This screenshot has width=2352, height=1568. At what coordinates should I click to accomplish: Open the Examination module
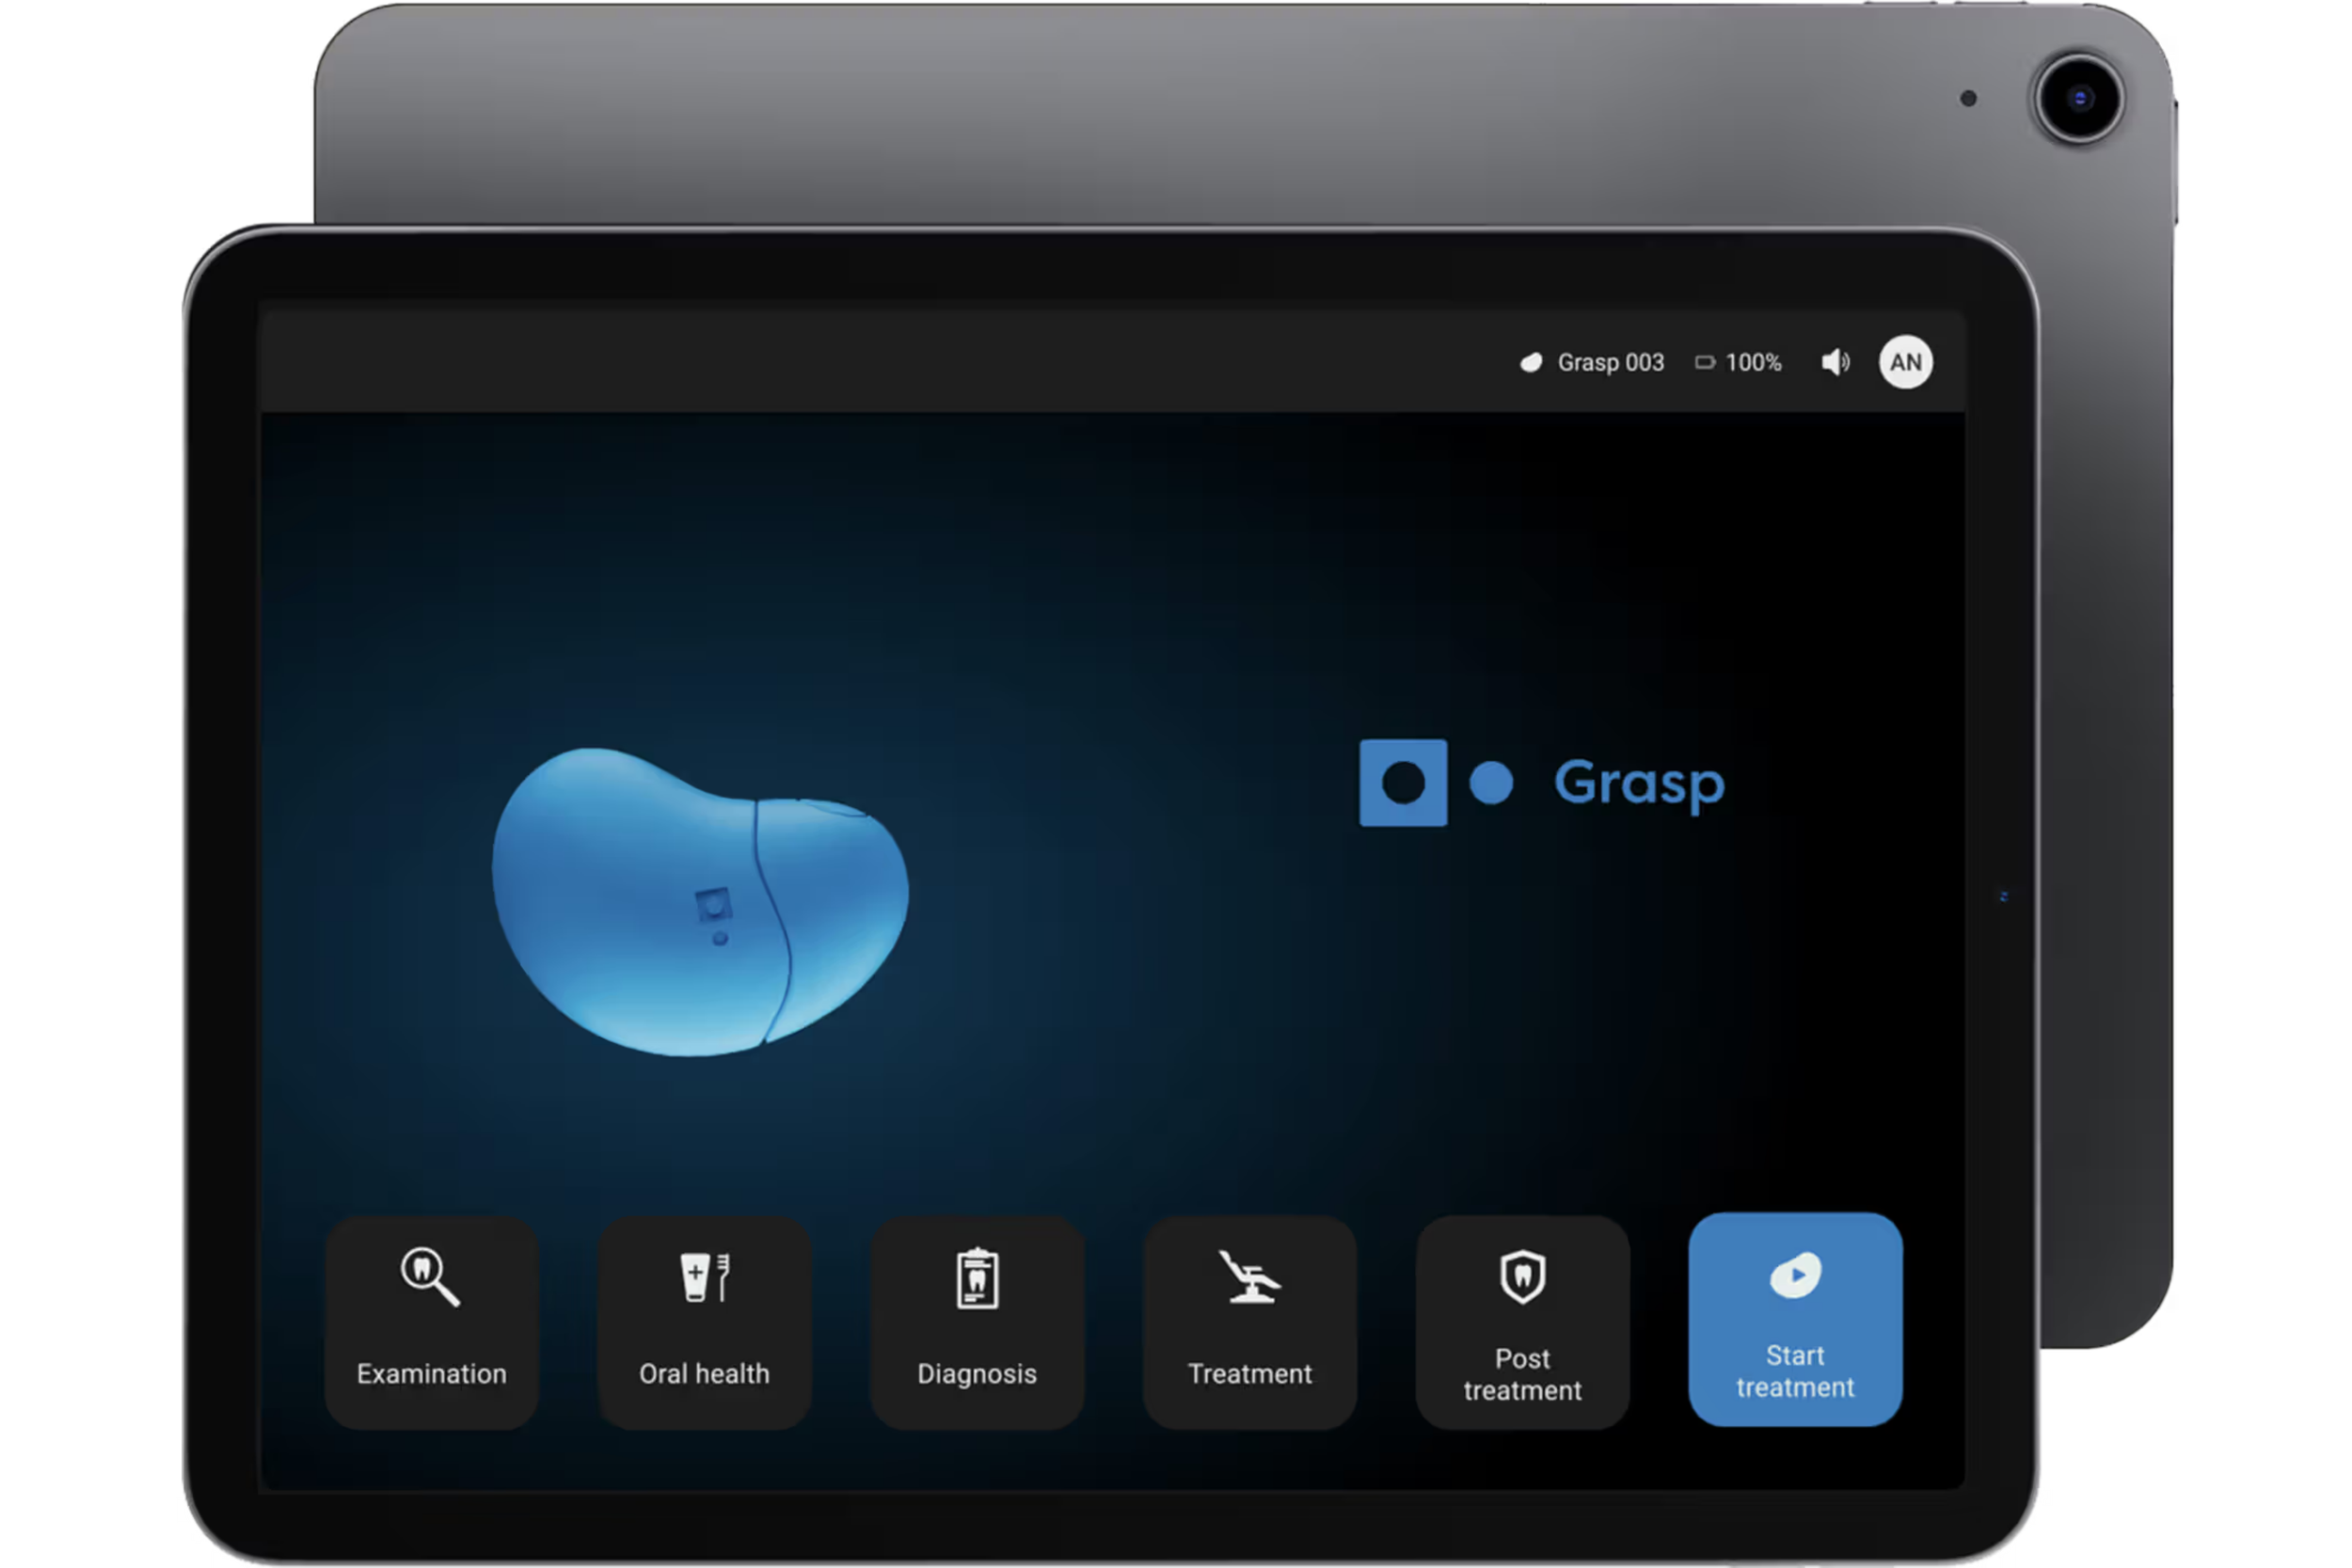click(430, 1322)
